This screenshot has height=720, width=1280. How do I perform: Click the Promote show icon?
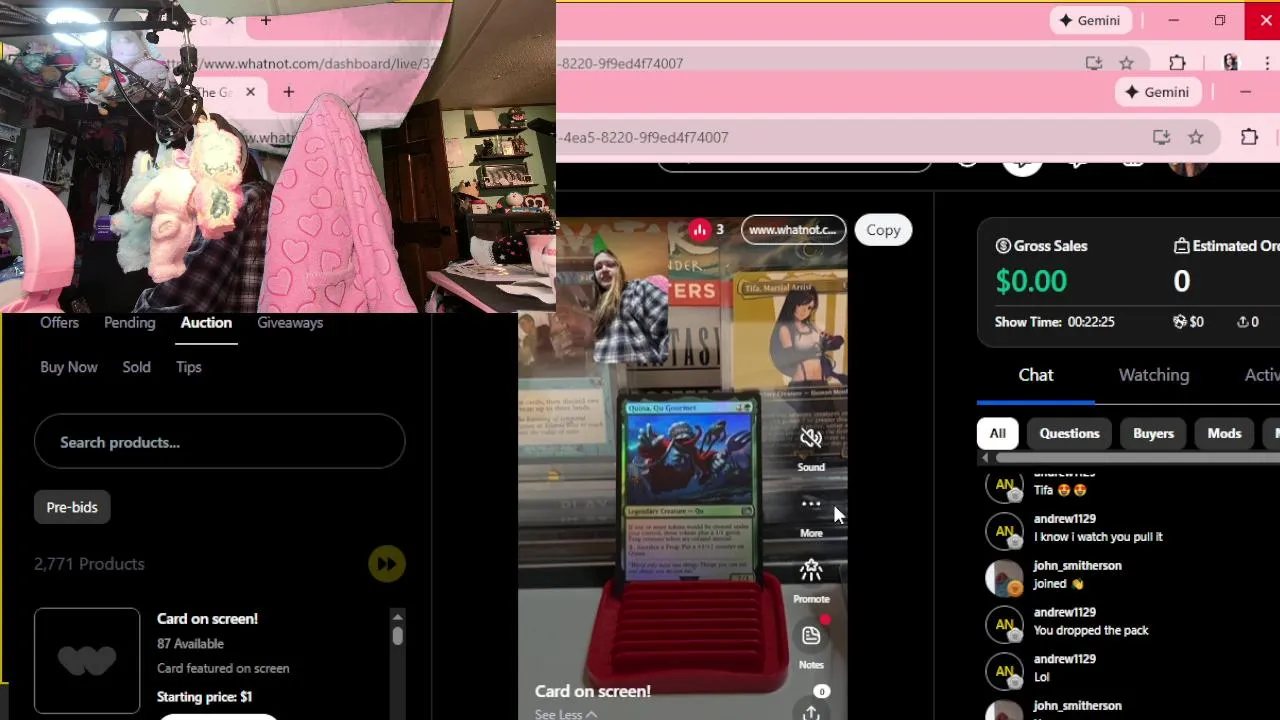click(811, 570)
